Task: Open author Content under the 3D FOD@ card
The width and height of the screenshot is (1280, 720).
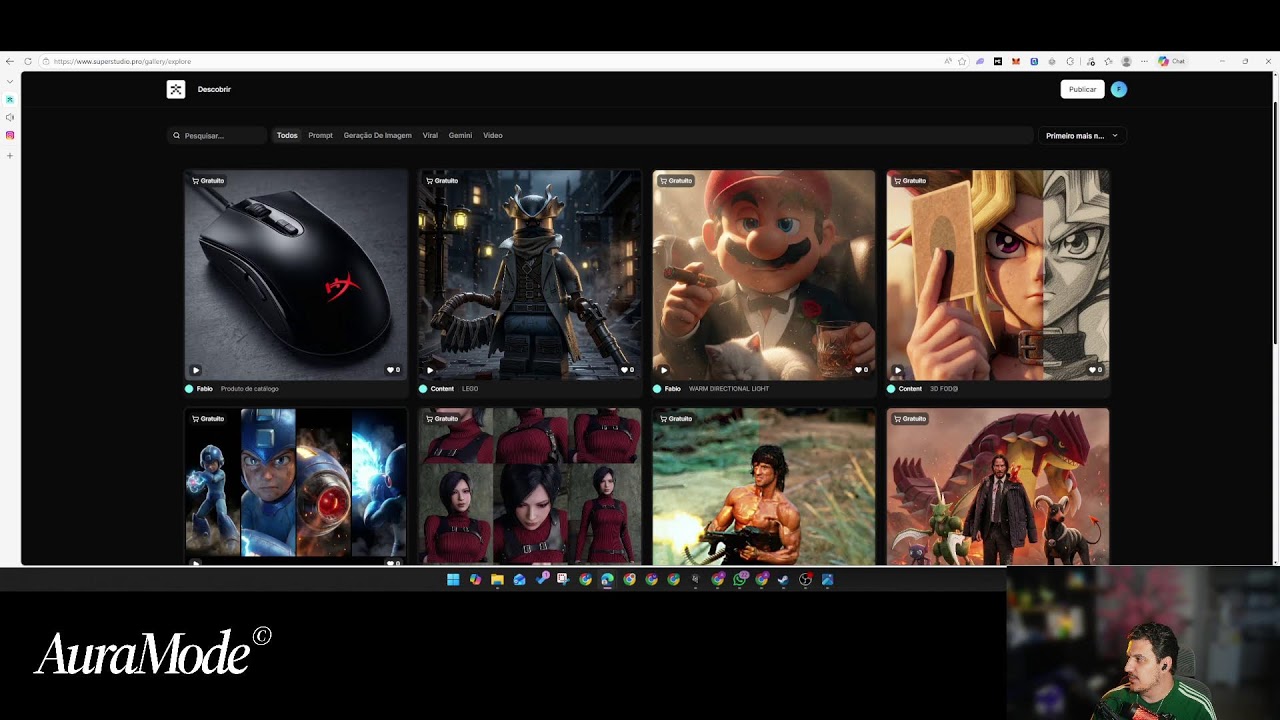Action: 910,388
